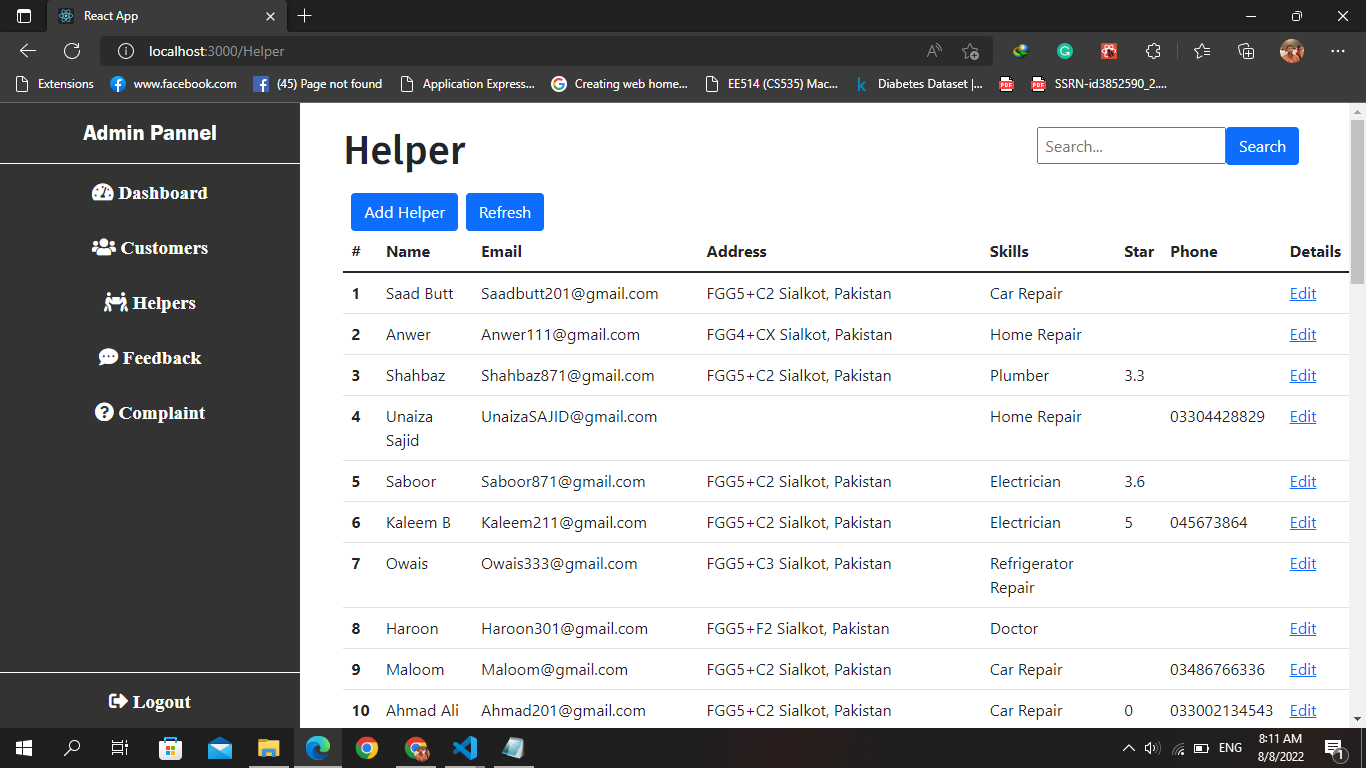1366x768 pixels.
Task: Click the Feedback speech bubble icon
Action: click(108, 358)
